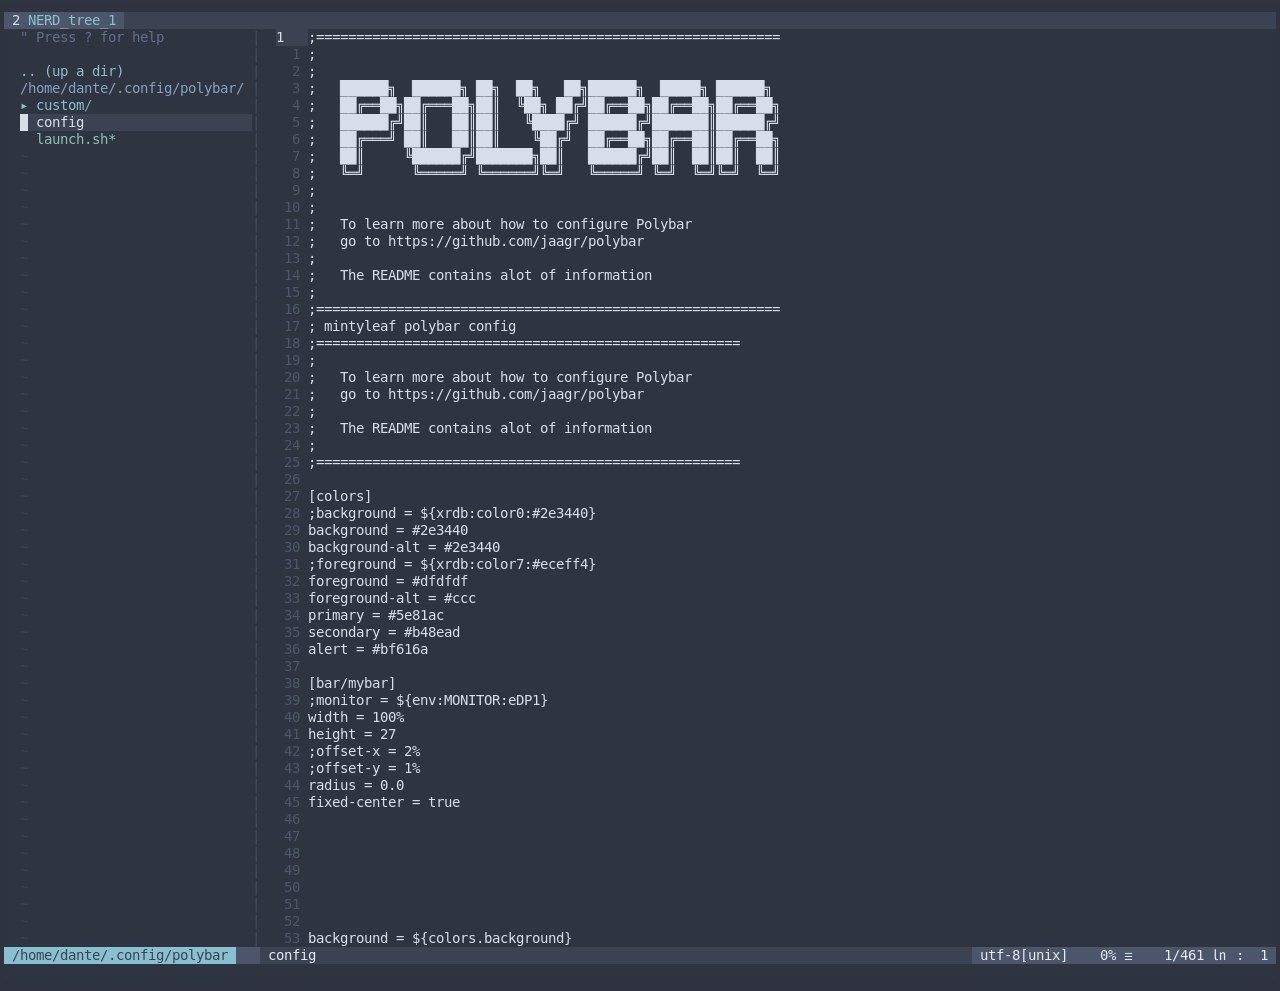Screen dimensions: 1280x991
Task: Open launch.sh* in the file tree
Action: pyautogui.click(x=76, y=139)
